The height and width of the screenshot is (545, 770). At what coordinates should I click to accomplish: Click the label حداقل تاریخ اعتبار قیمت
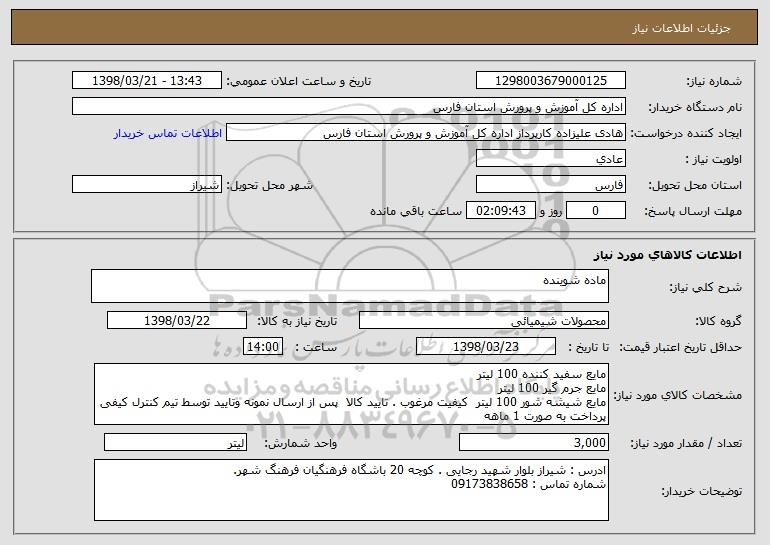[x=680, y=348]
